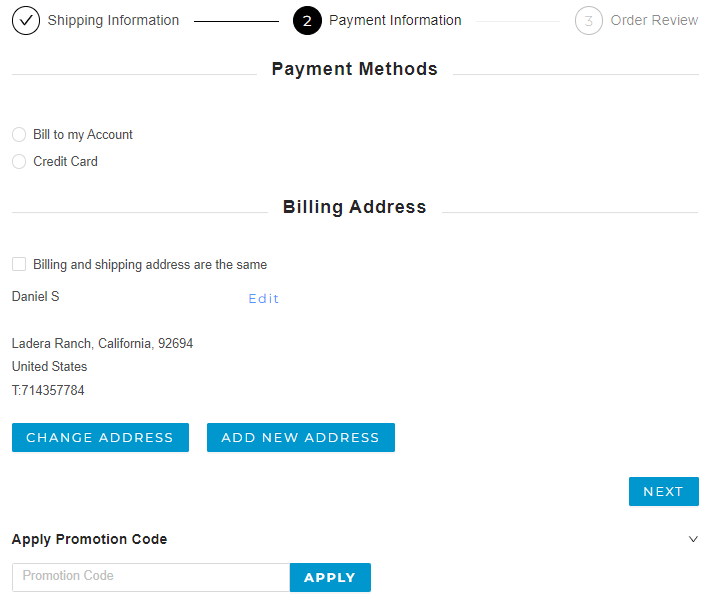Click Add New Address button
The height and width of the screenshot is (600, 717).
(x=300, y=438)
